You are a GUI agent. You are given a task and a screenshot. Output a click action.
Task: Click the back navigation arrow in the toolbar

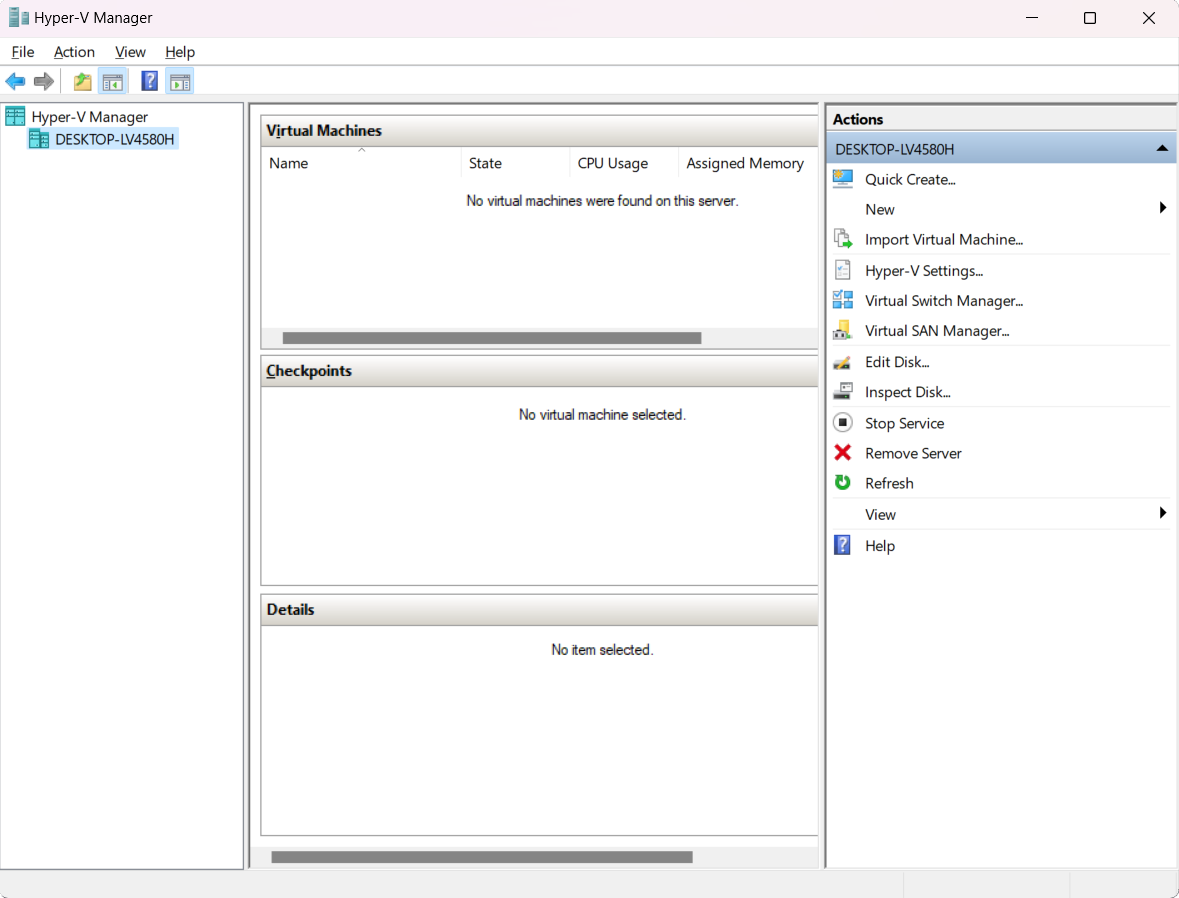pos(15,81)
